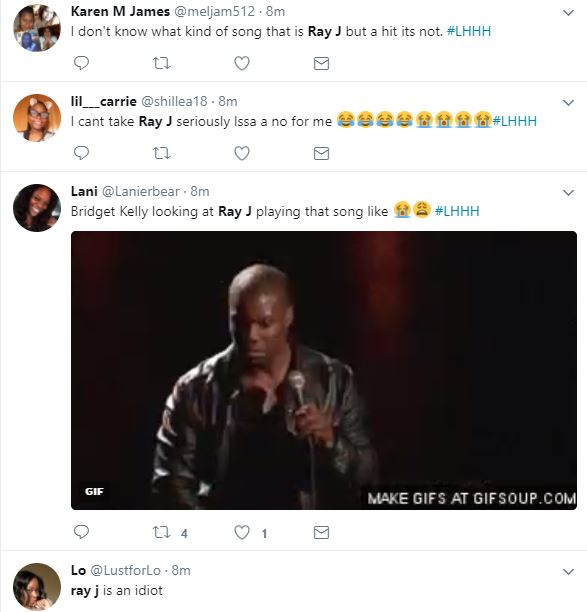Send Karen M James's tweet via message
Screen dimensions: 587x612
(x=321, y=63)
